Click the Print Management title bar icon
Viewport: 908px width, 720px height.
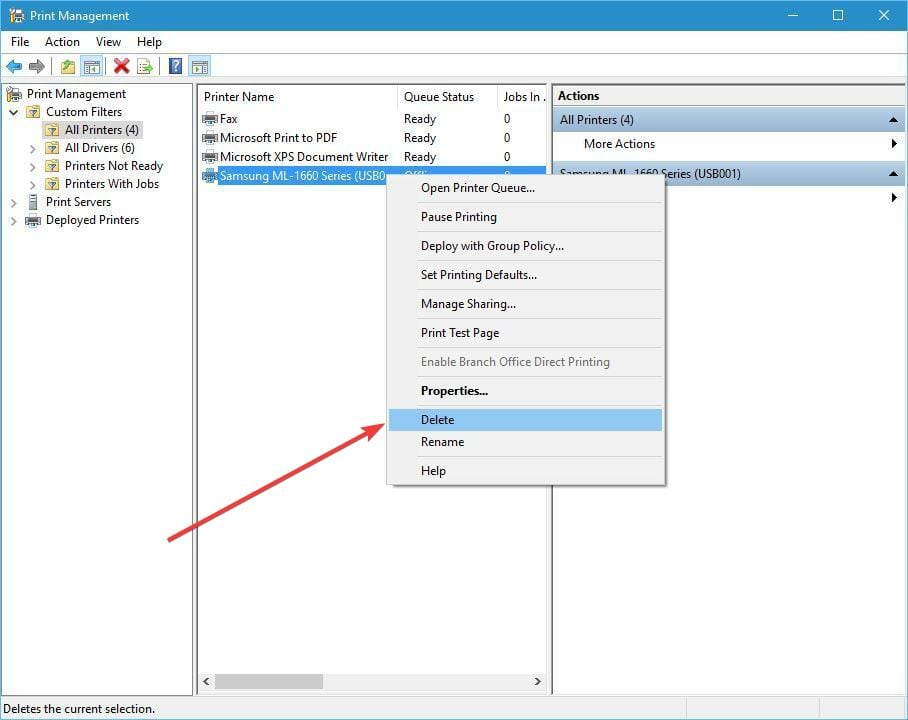tap(16, 16)
